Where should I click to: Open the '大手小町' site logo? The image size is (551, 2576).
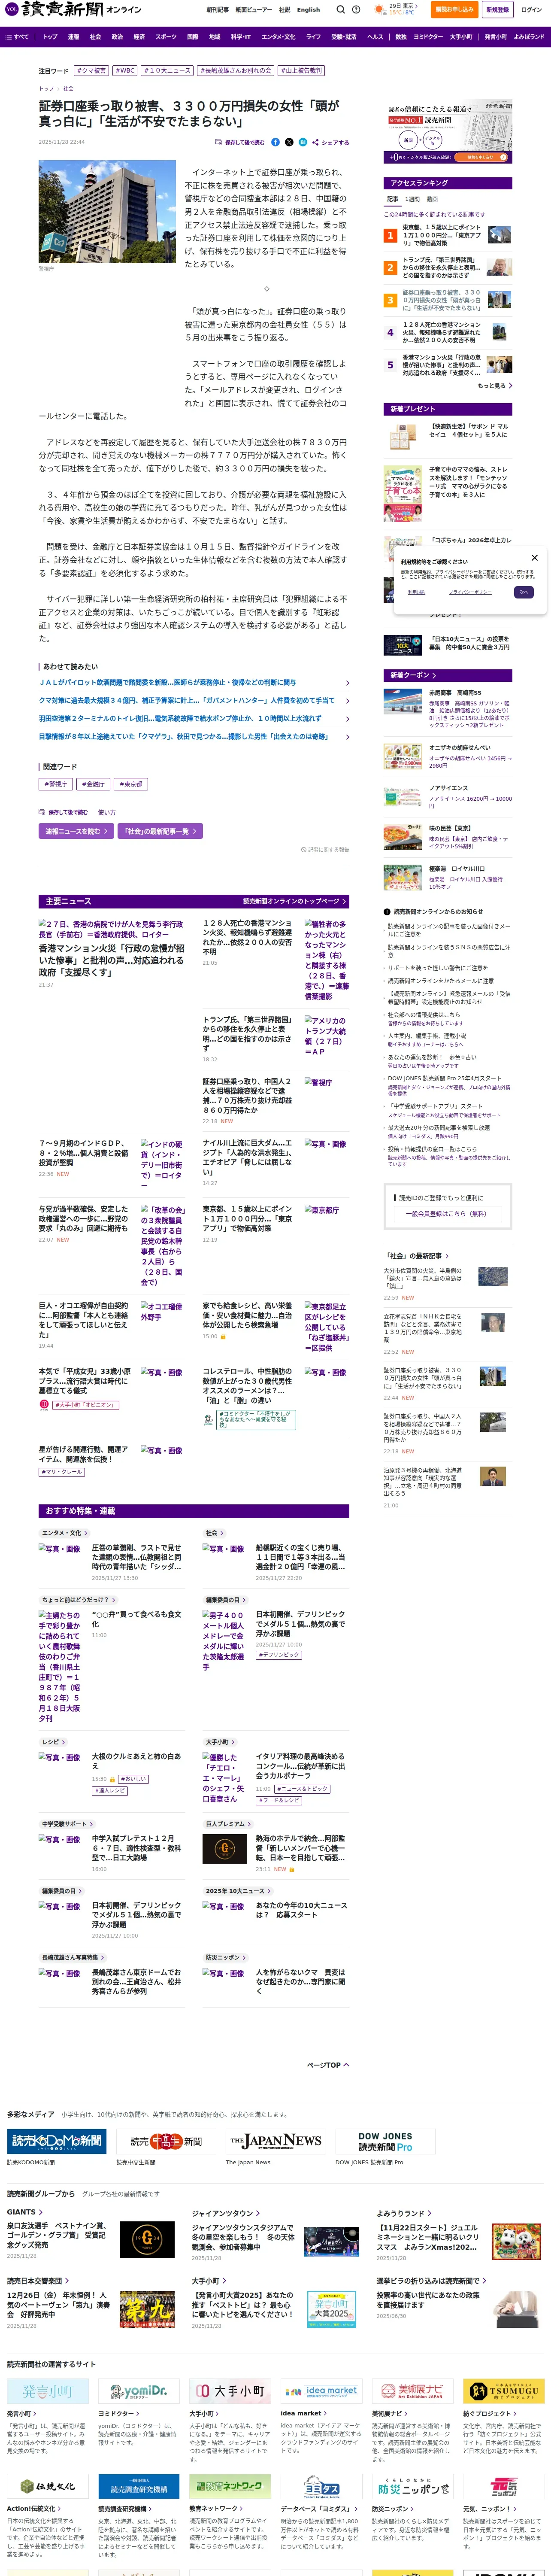click(230, 2391)
